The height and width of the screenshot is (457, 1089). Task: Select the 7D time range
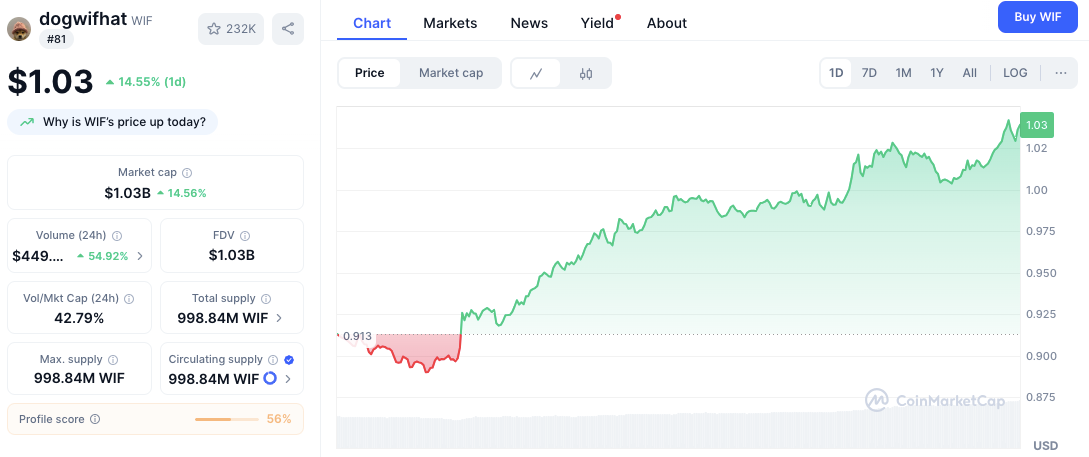(x=869, y=73)
